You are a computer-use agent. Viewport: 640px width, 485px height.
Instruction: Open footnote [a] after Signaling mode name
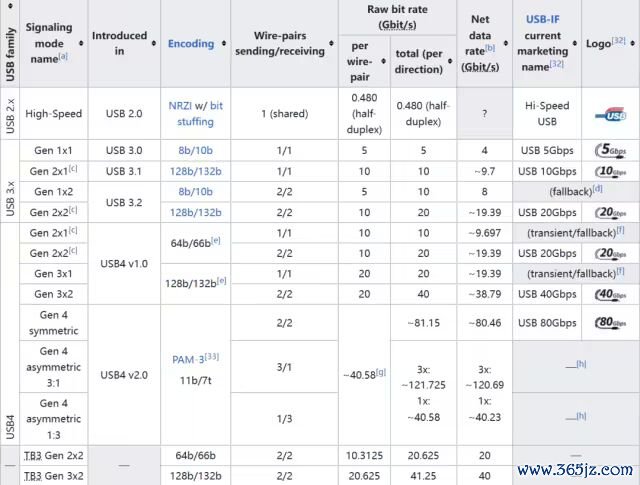63,56
